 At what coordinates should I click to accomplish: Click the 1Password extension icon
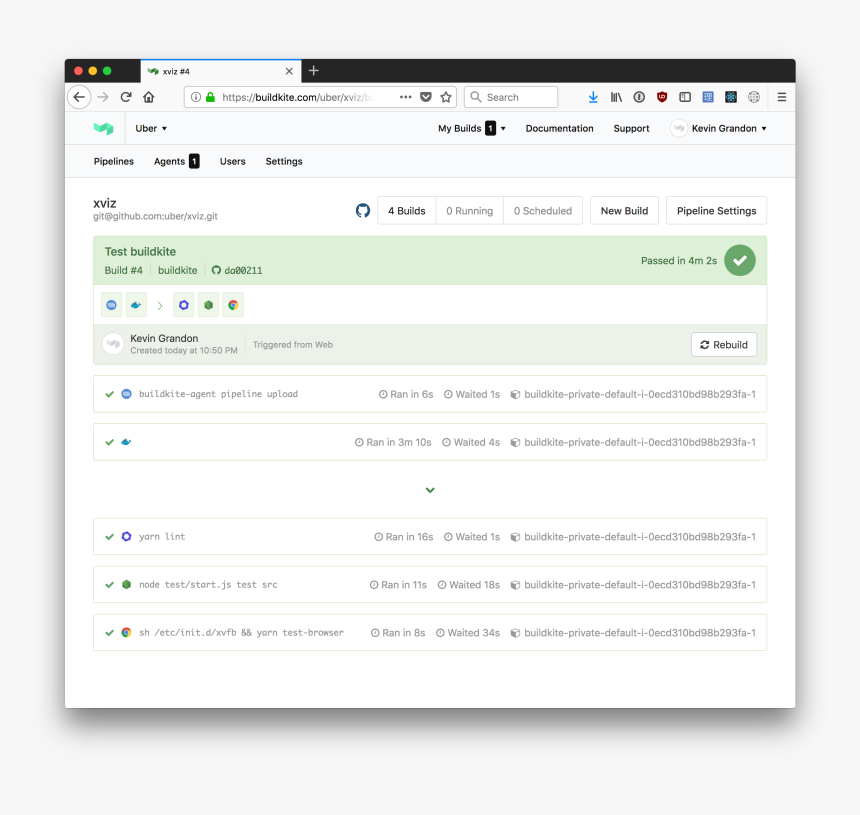(639, 97)
